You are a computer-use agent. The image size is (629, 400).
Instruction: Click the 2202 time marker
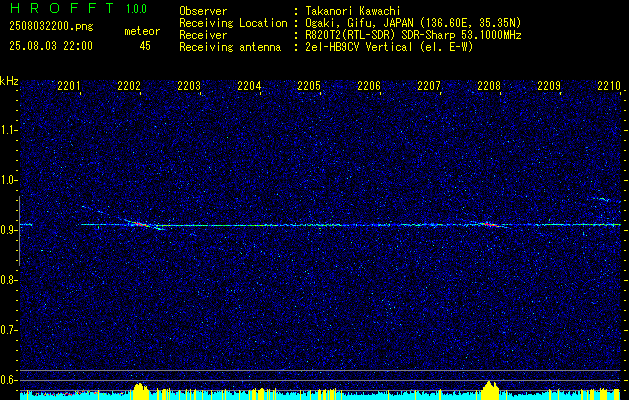point(129,86)
